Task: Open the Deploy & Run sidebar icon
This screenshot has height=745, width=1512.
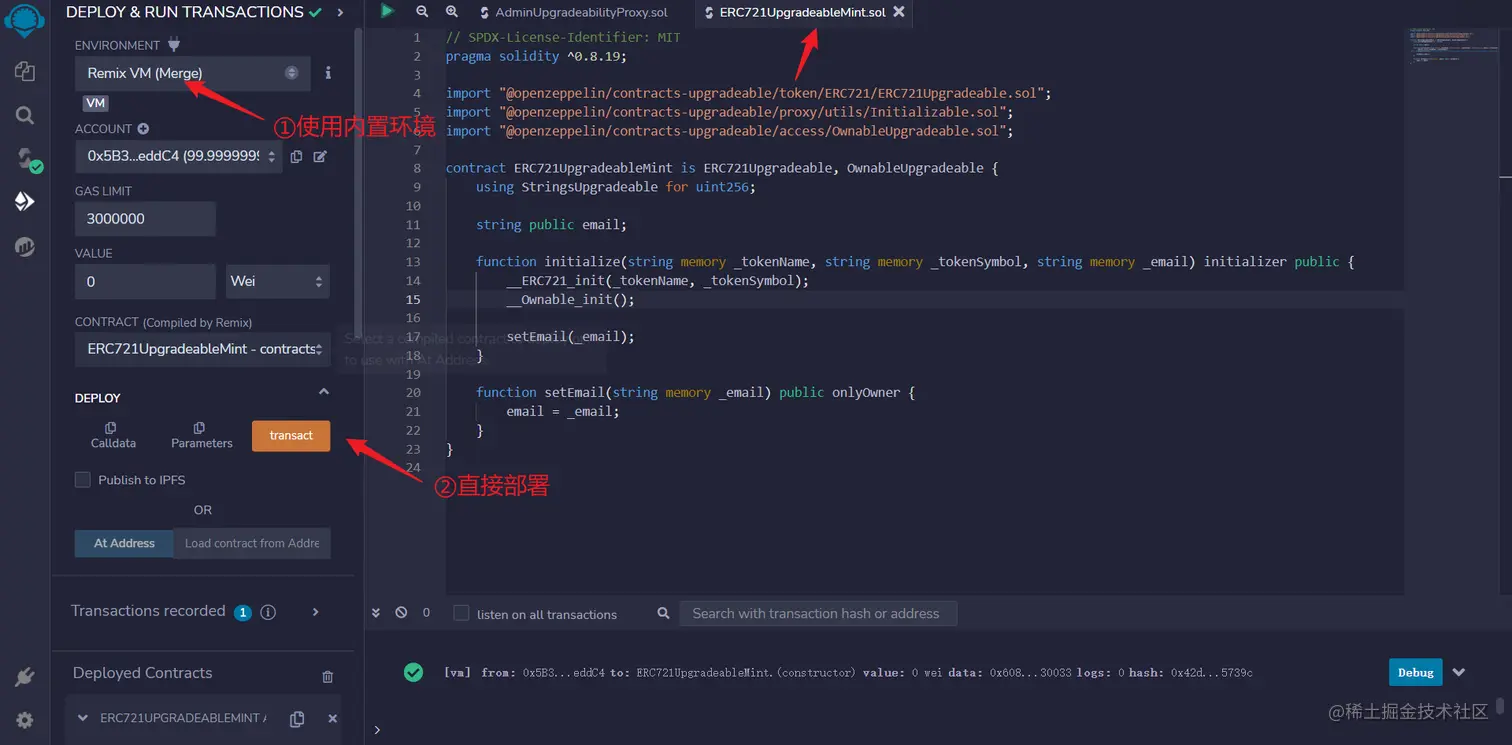Action: click(25, 201)
